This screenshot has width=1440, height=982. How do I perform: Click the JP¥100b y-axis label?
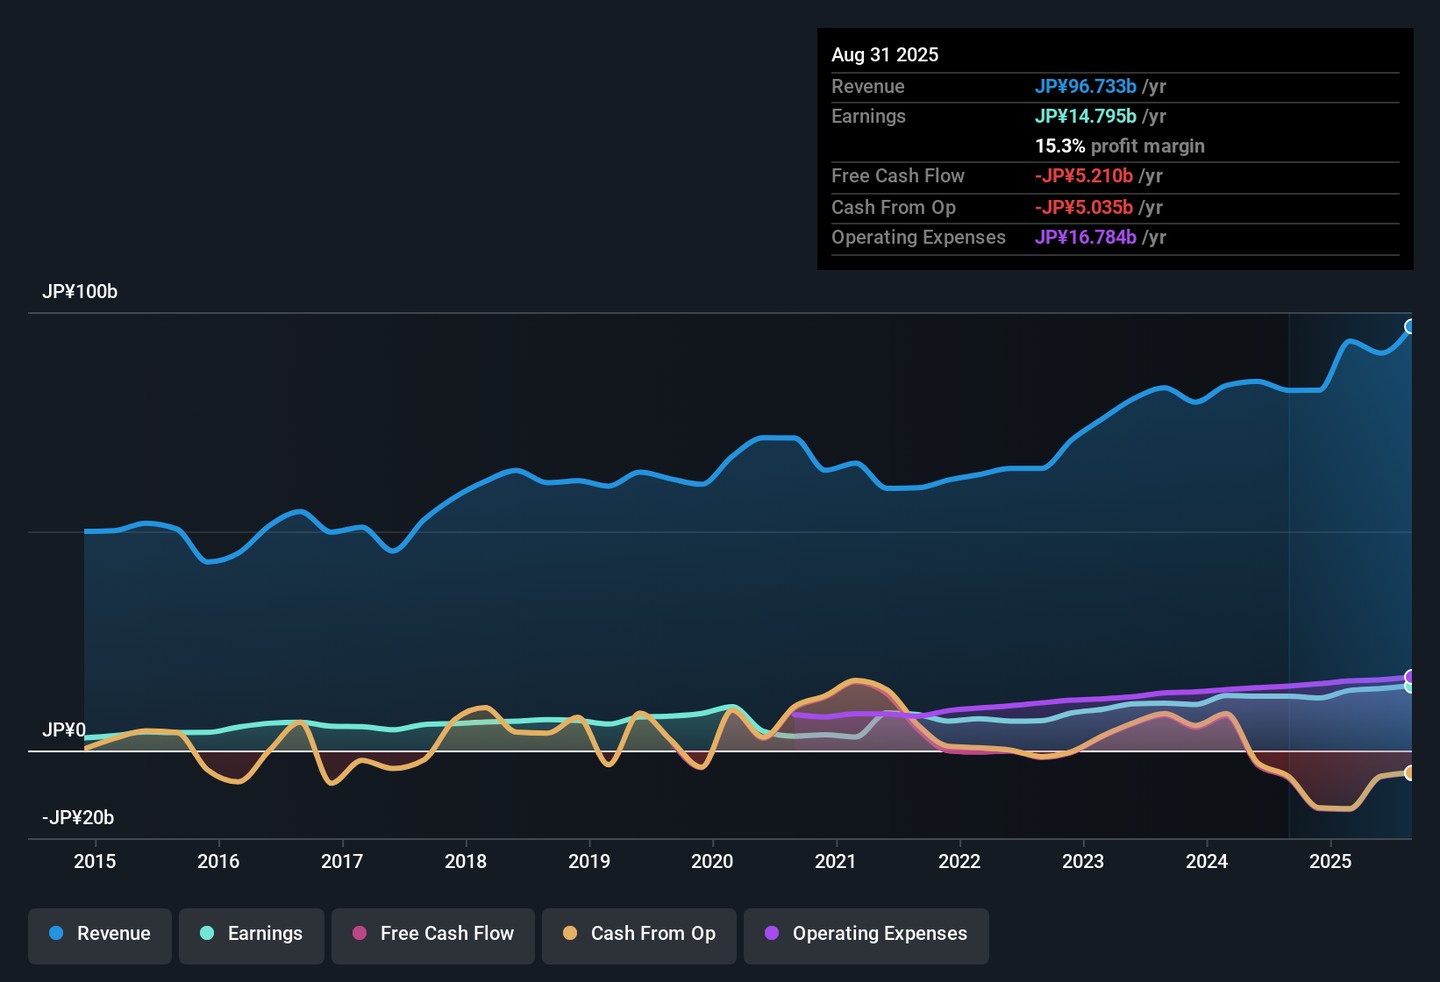tap(80, 292)
